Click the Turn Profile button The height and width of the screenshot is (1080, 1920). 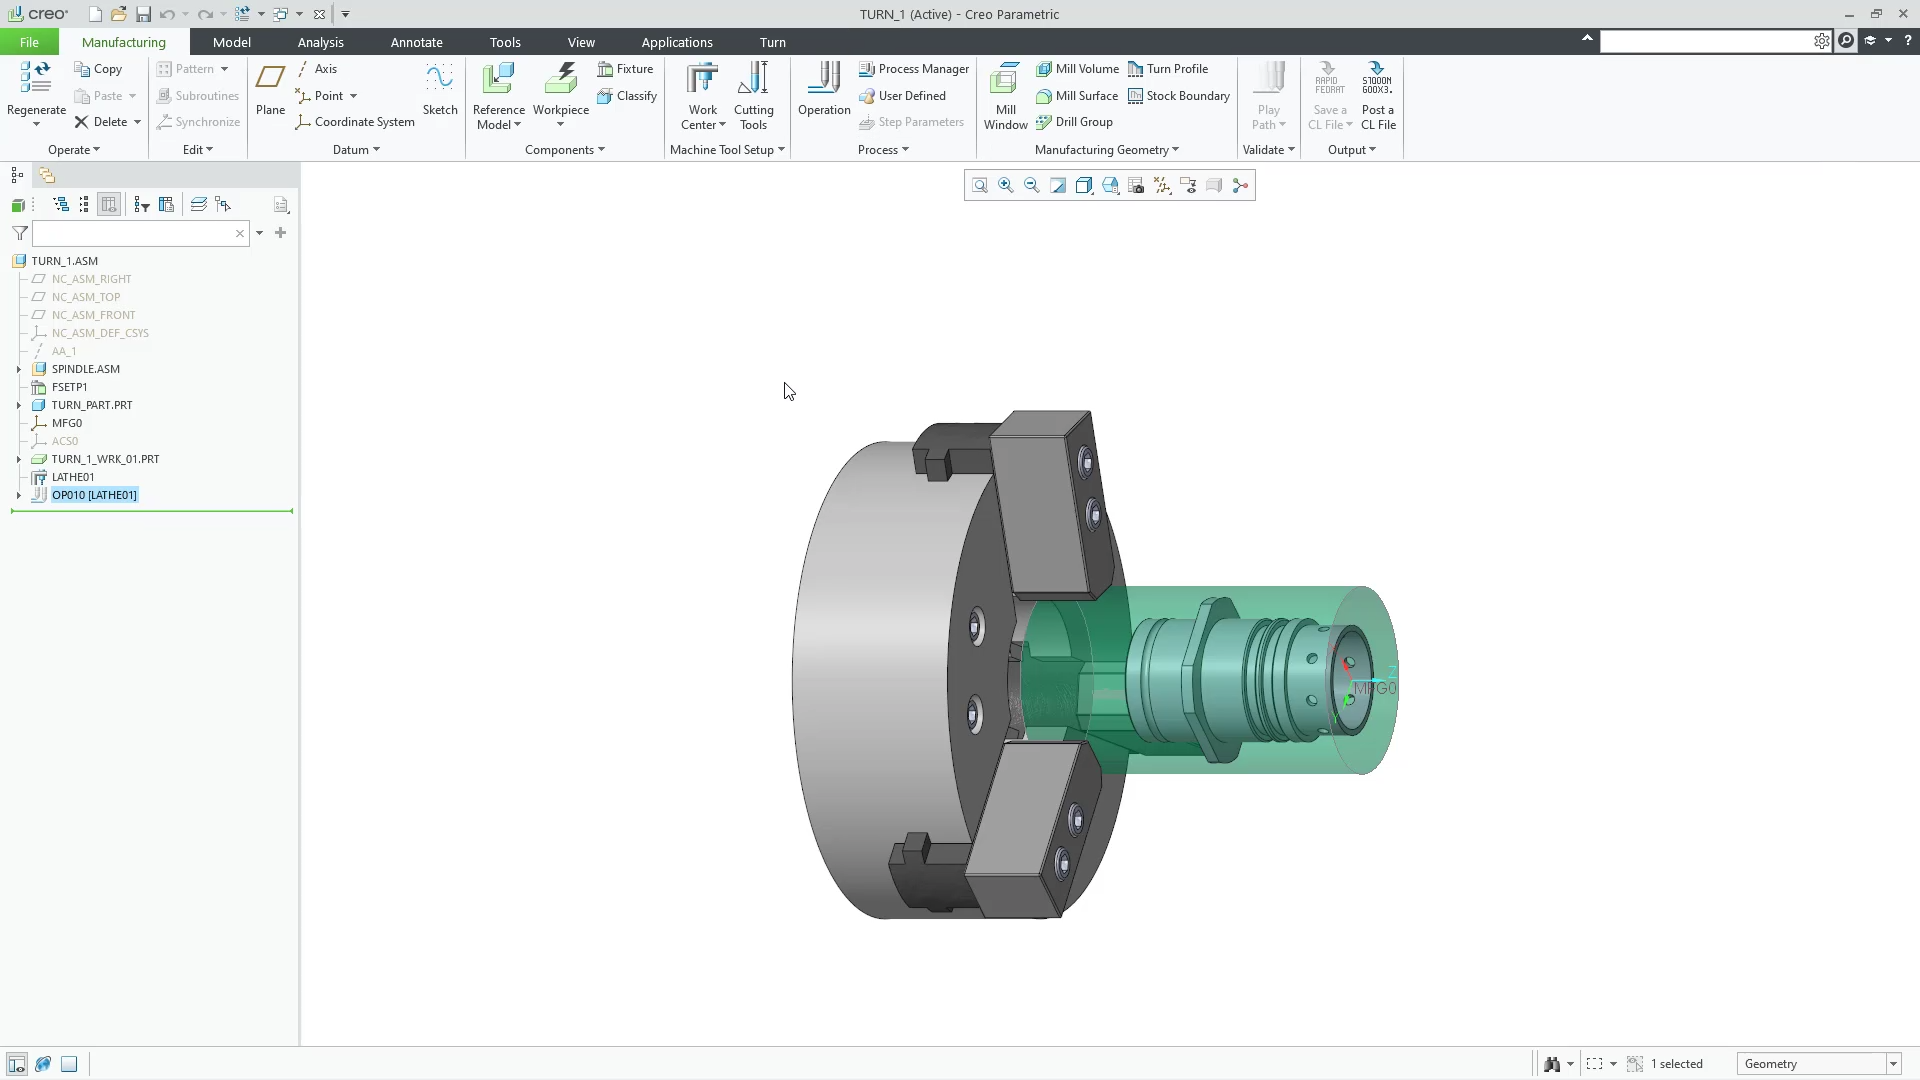coord(1168,69)
